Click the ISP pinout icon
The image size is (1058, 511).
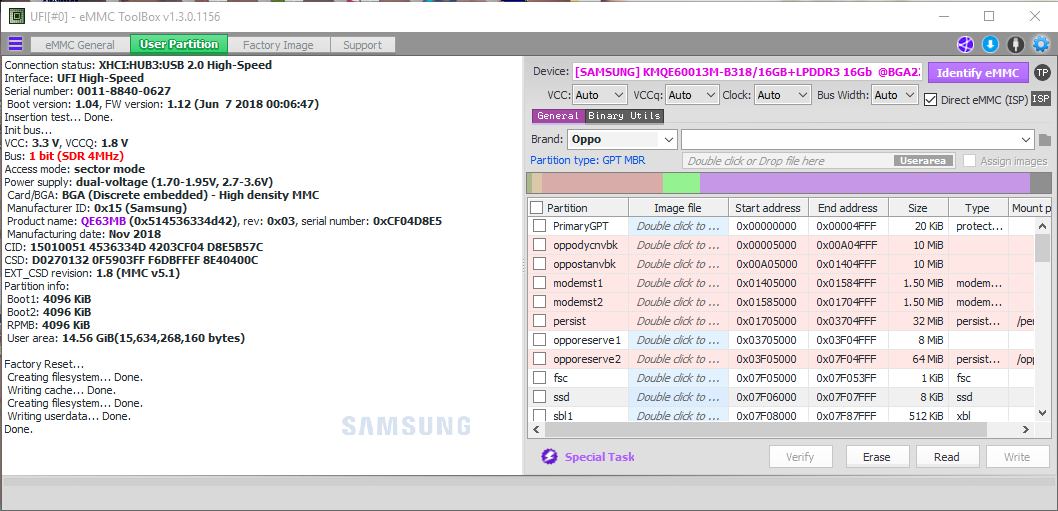[x=1040, y=99]
